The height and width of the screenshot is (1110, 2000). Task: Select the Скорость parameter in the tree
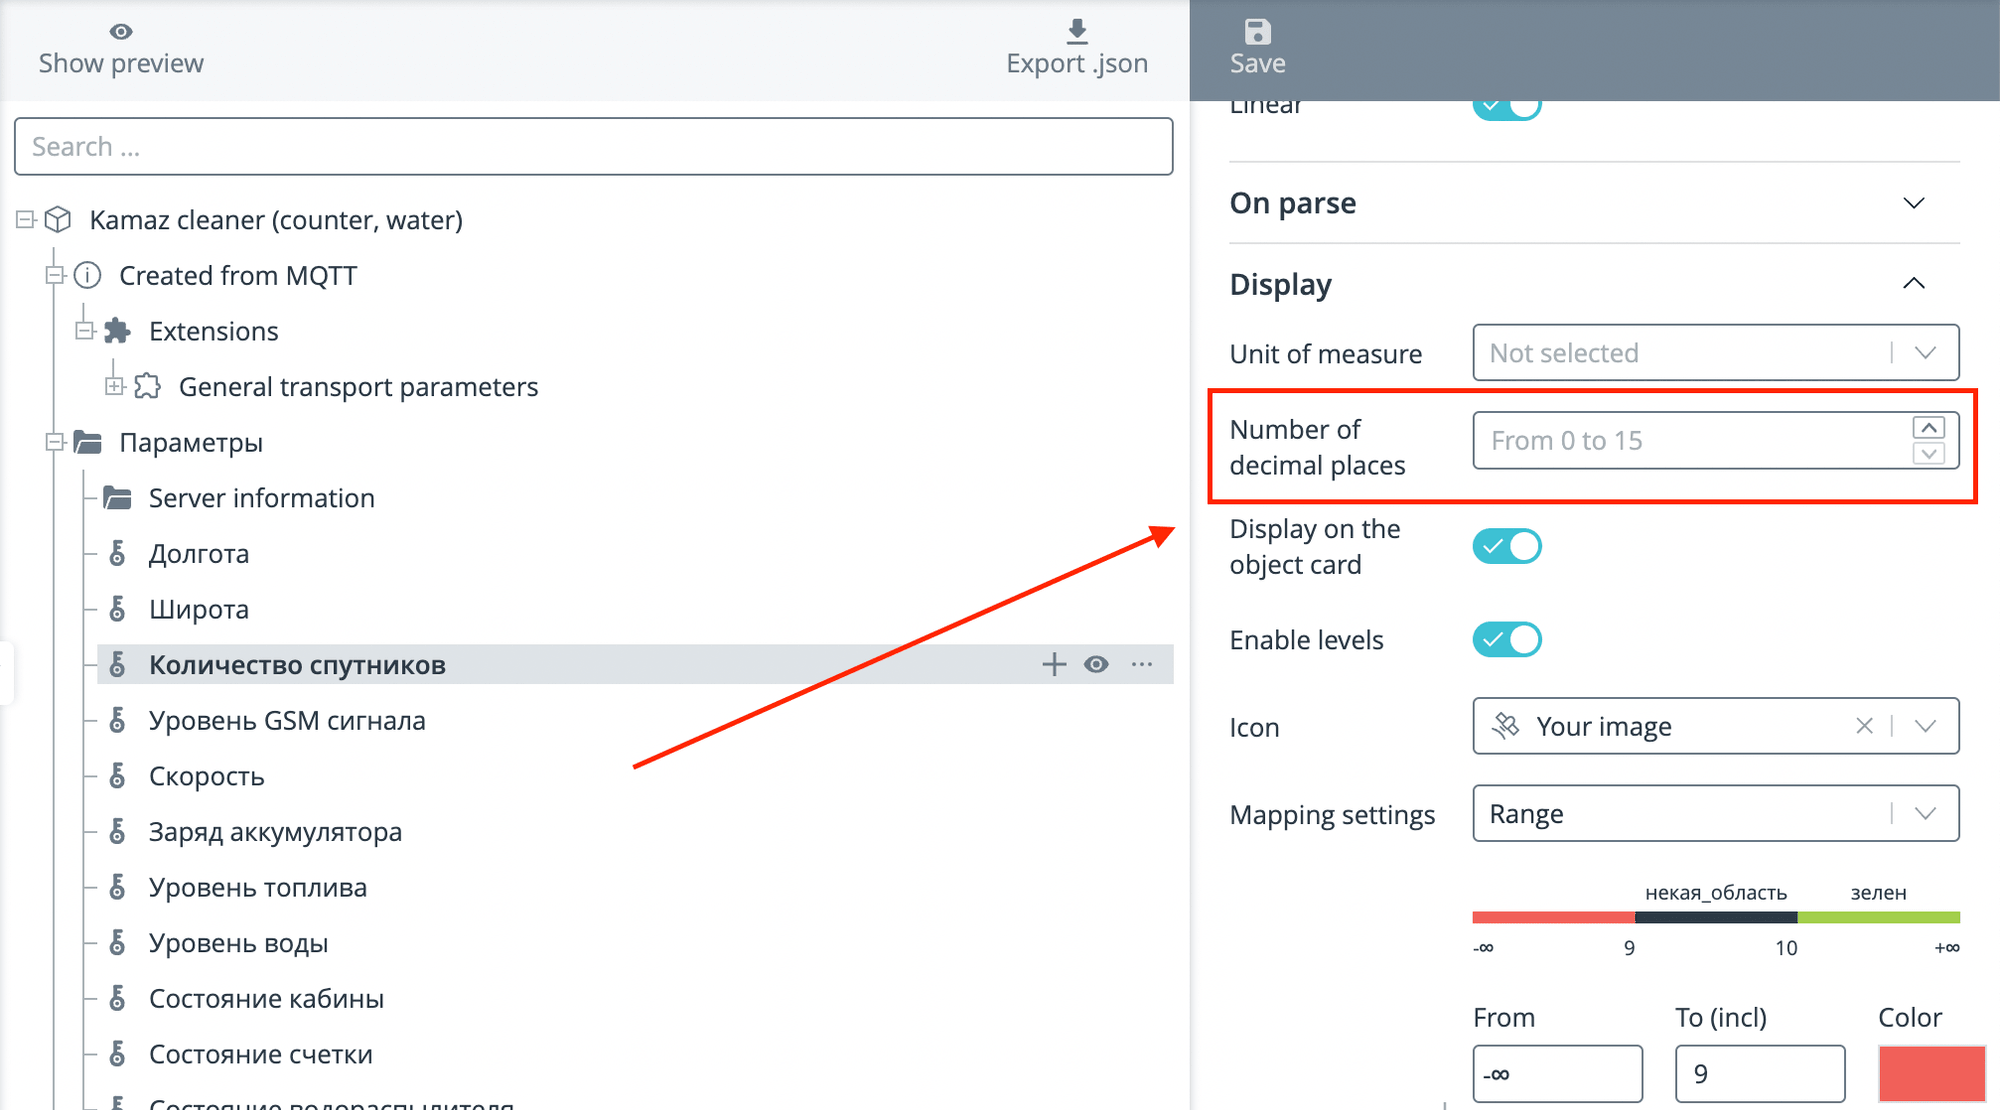coord(206,776)
